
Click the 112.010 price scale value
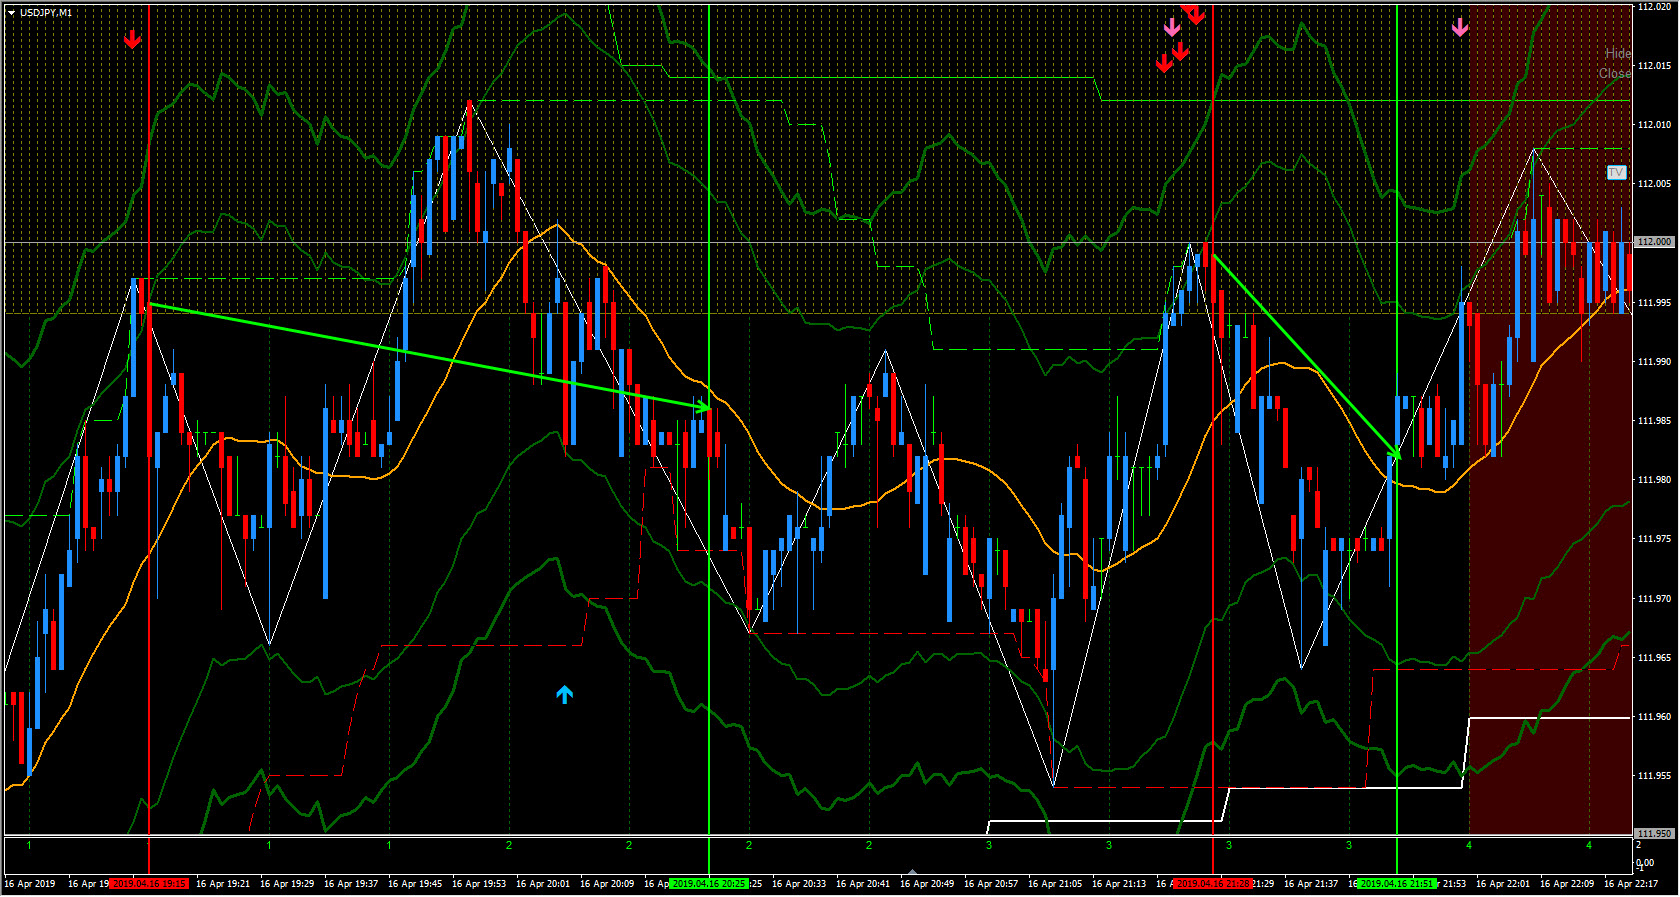(x=1654, y=125)
